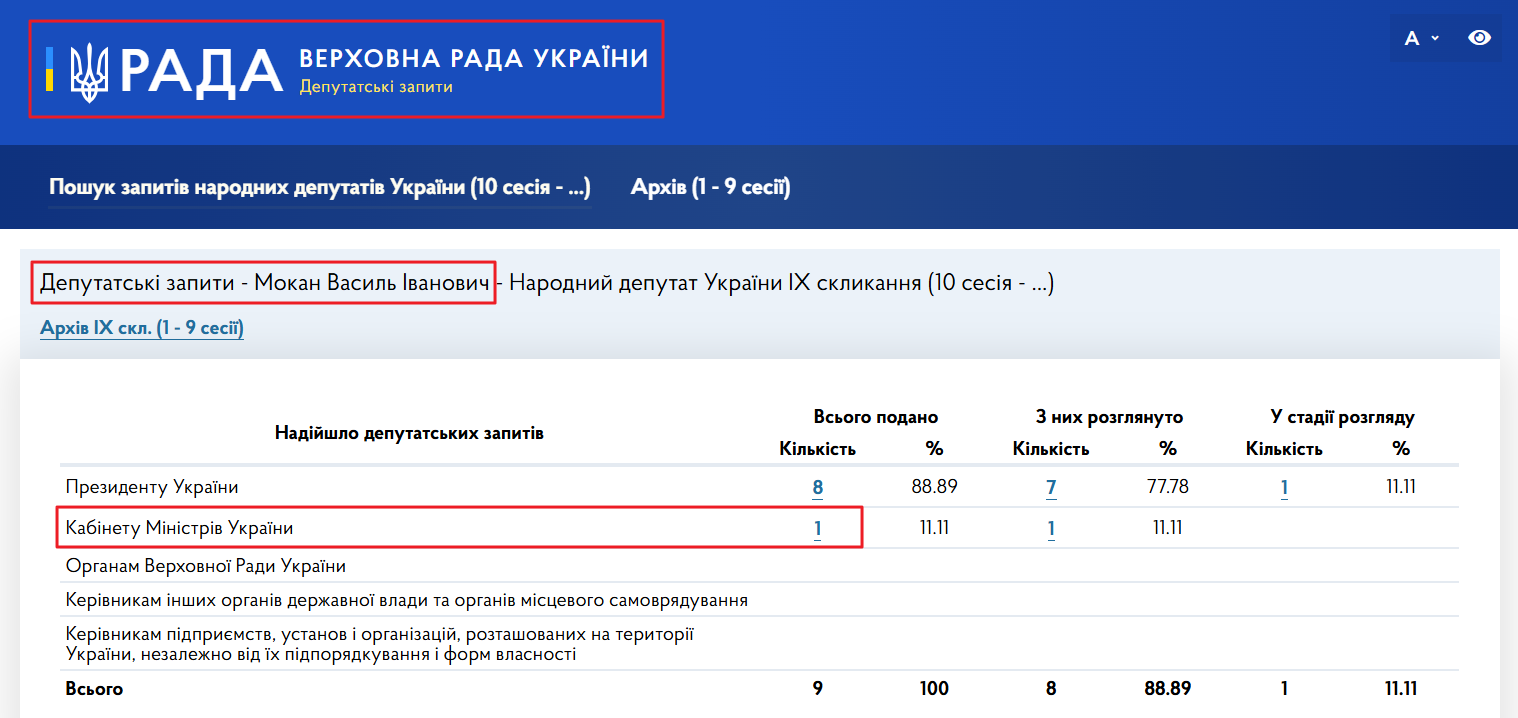Viewport: 1518px width, 718px height.
Task: Click 'З них розглянуто' column header
Action: 1109,417
